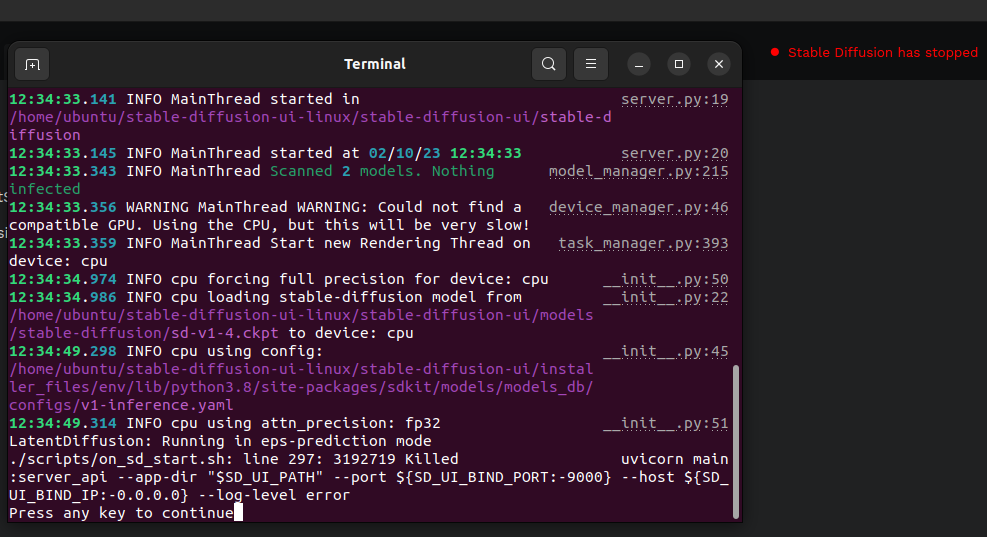
Task: Open the task_manager.py:393 source link
Action: coord(643,244)
